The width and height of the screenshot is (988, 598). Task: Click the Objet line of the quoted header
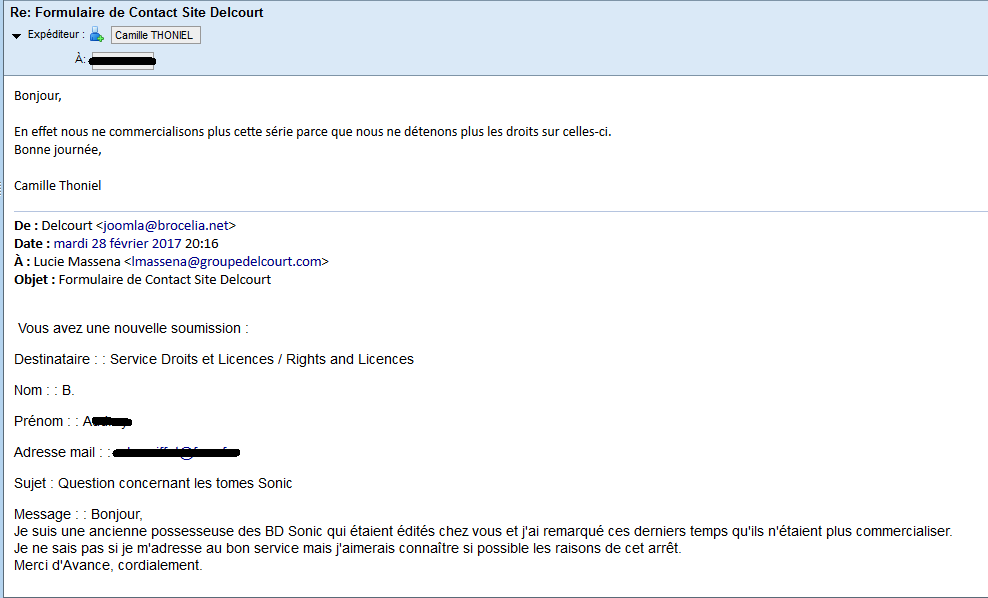(142, 280)
